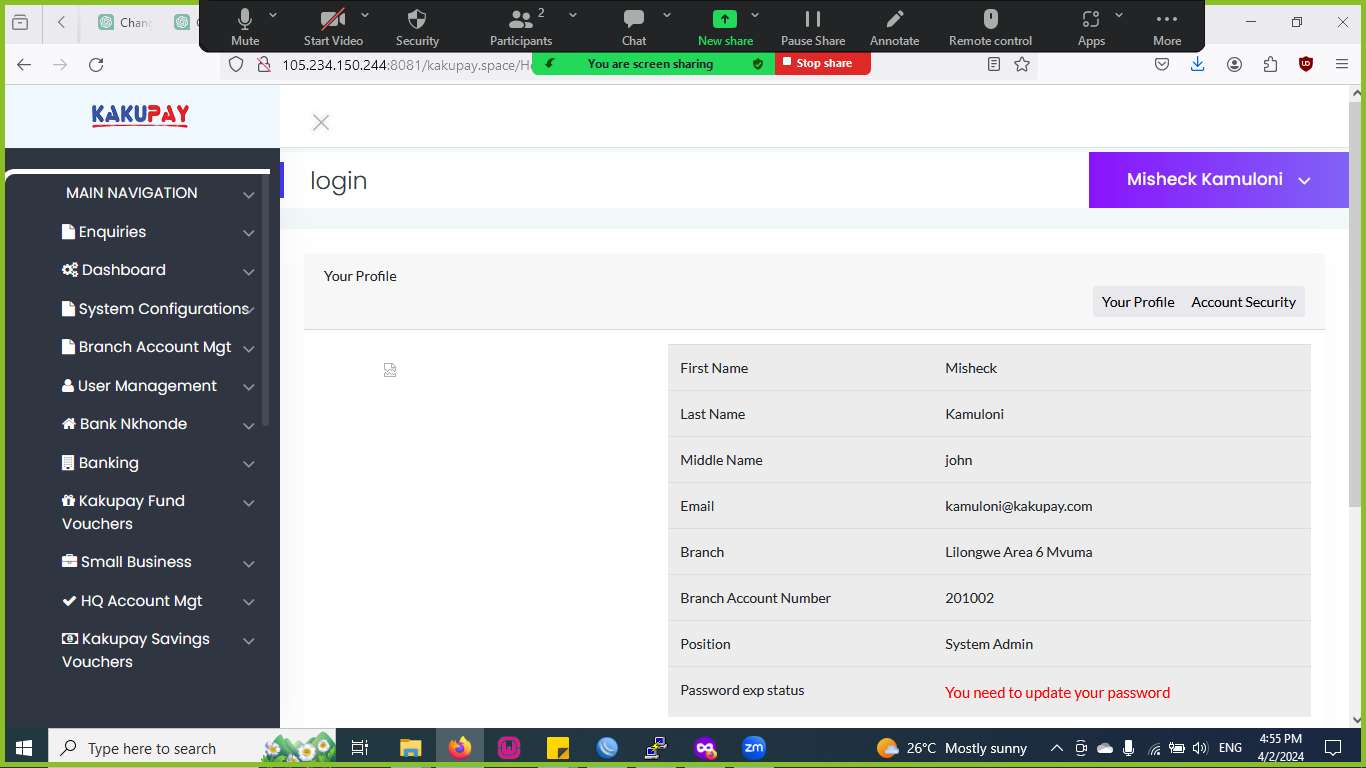Image resolution: width=1366 pixels, height=768 pixels.
Task: Go back in browser history
Action: point(24,64)
